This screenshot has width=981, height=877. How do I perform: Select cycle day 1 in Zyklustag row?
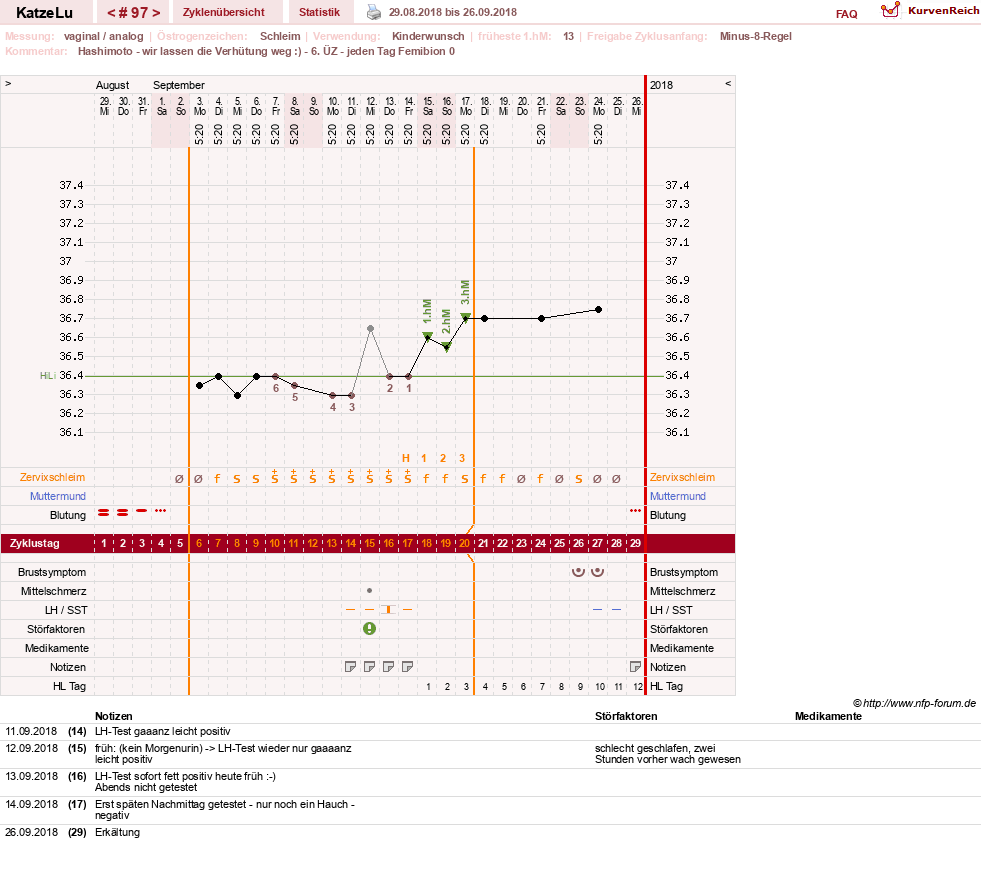(x=104, y=543)
